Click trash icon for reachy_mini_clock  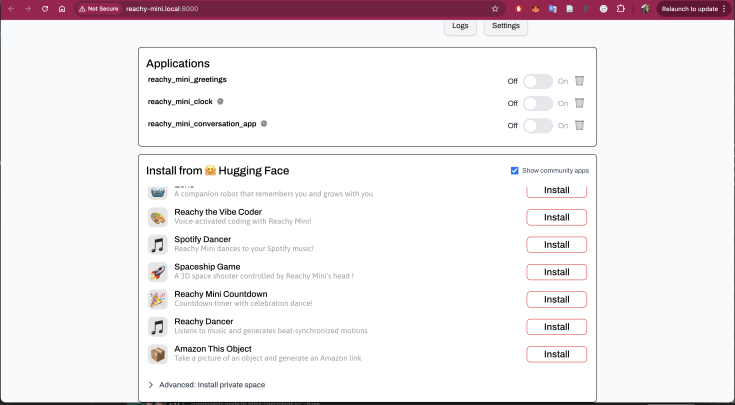pyautogui.click(x=579, y=103)
